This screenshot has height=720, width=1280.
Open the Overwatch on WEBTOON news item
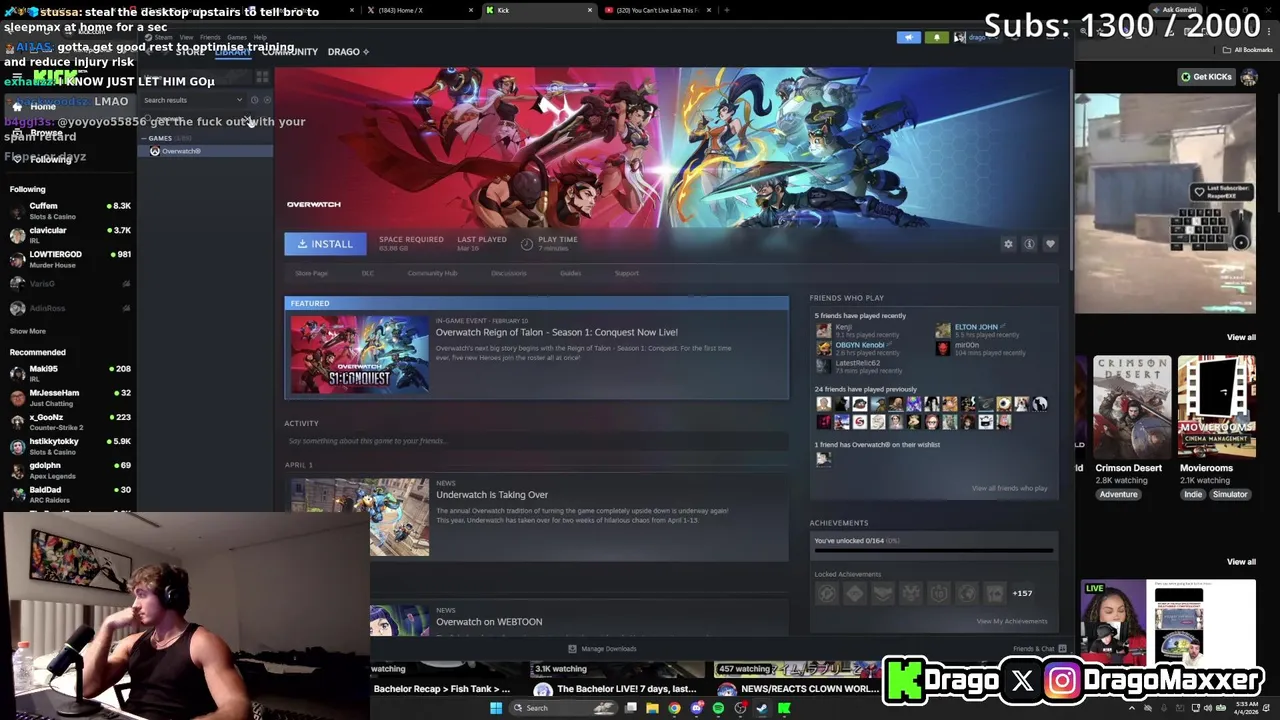pyautogui.click(x=489, y=621)
